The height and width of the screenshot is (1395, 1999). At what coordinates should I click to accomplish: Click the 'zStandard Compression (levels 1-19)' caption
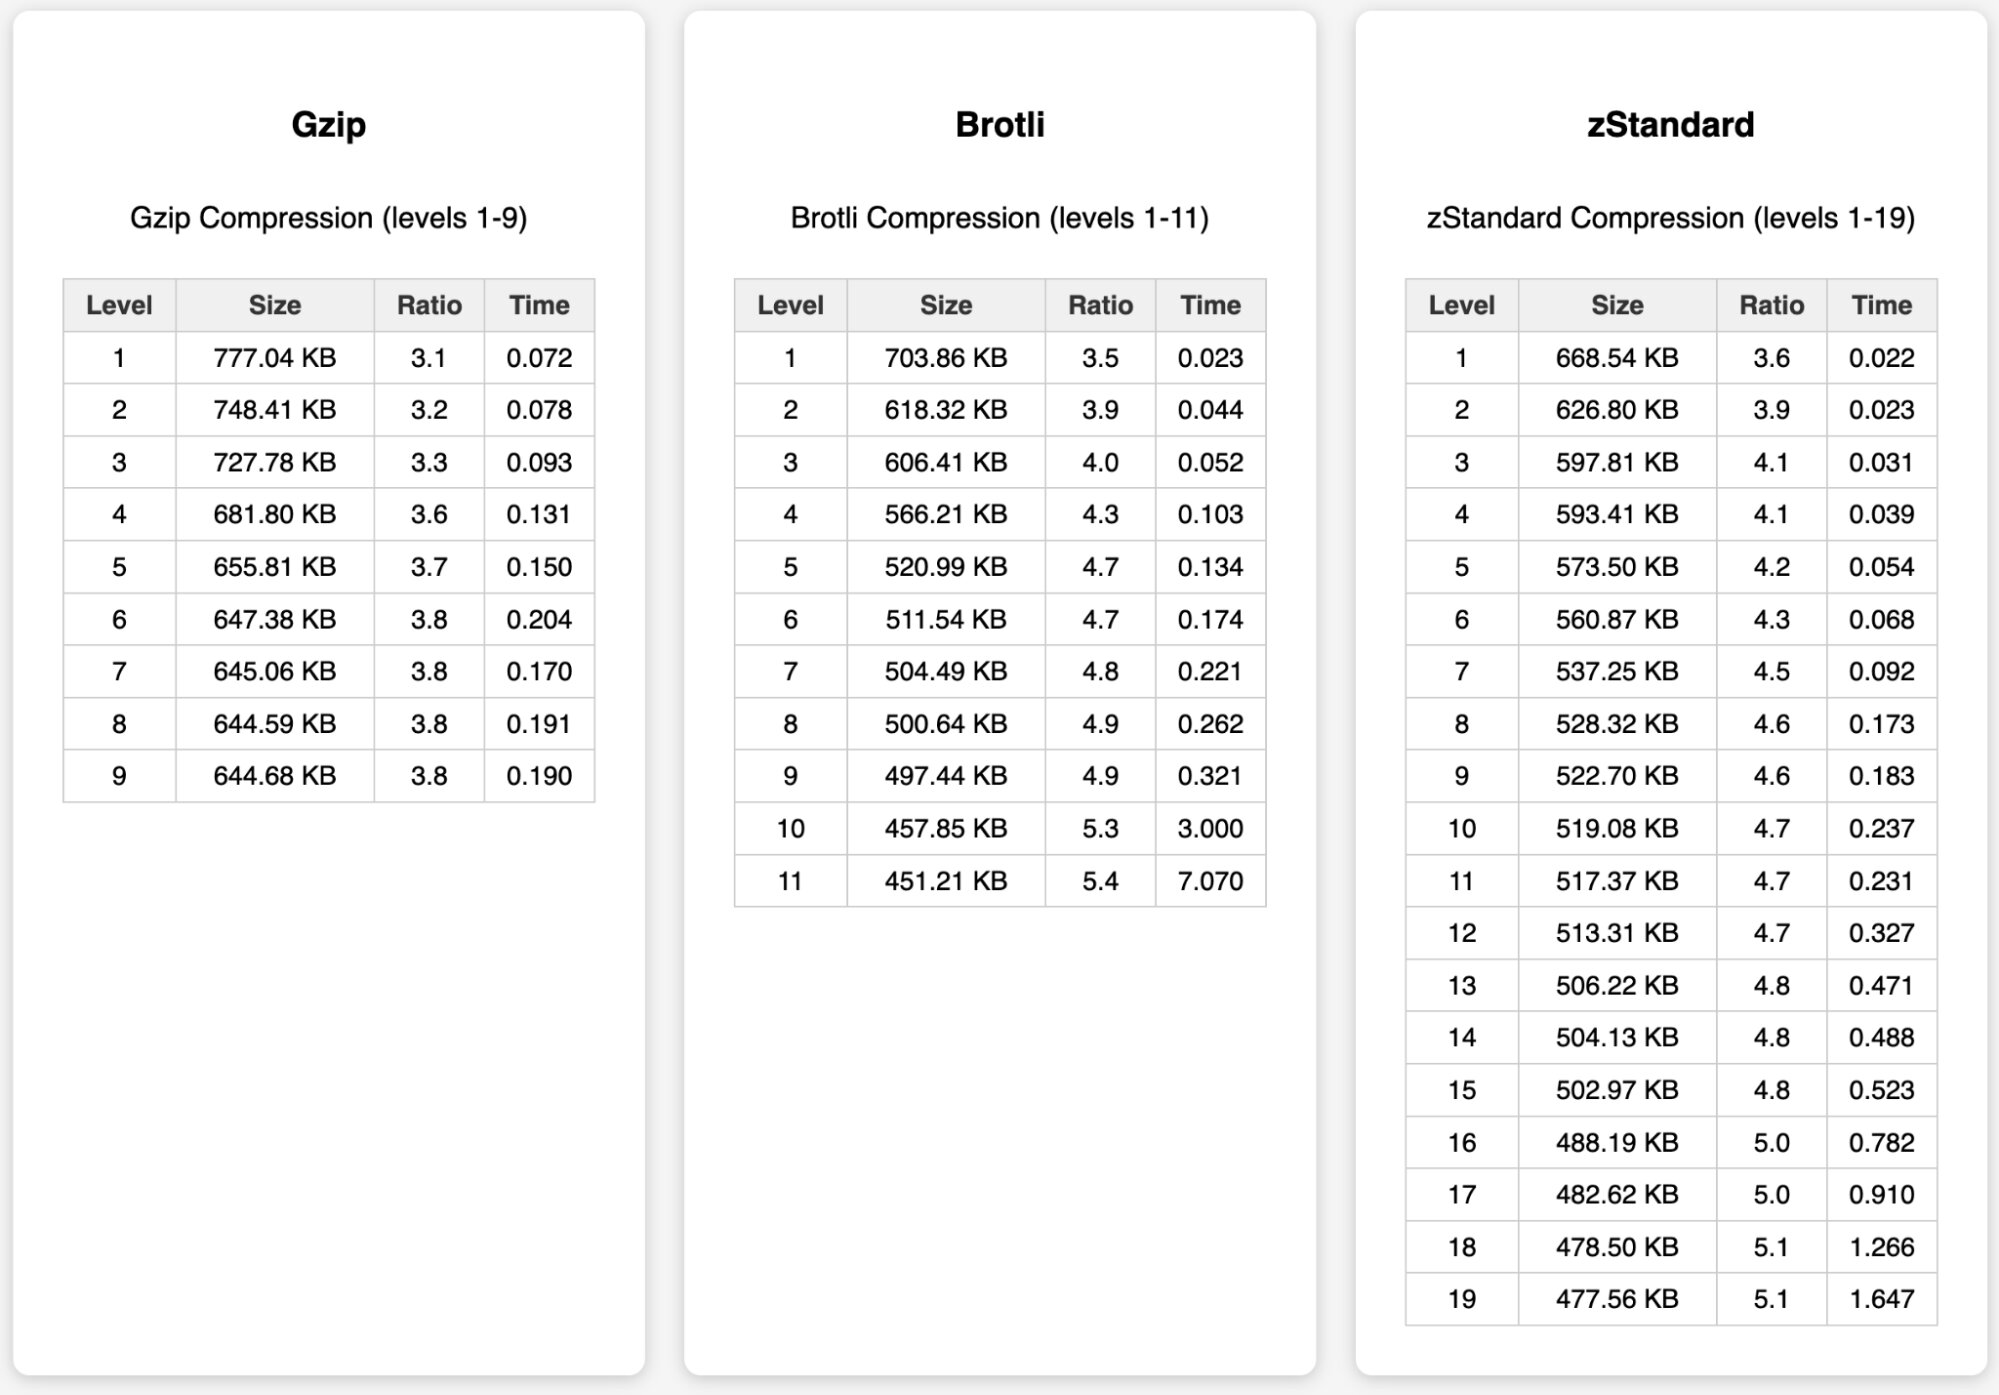(x=1670, y=218)
